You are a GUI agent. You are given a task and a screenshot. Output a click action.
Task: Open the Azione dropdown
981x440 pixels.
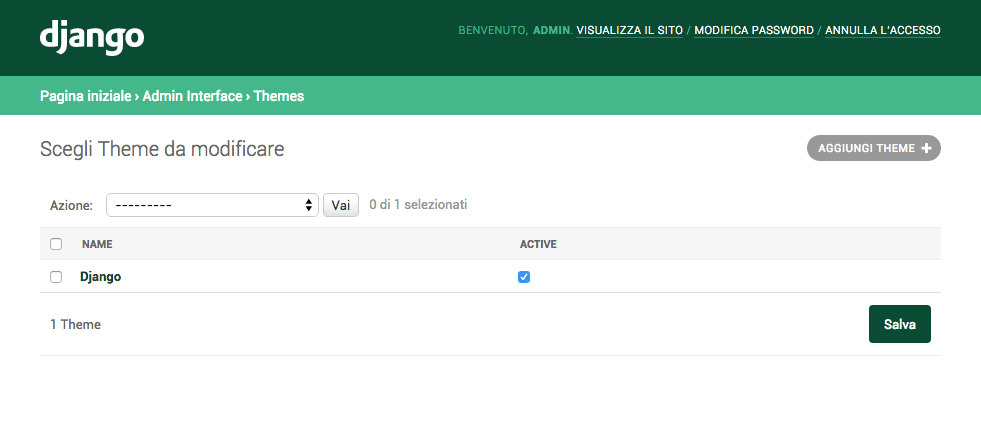213,205
